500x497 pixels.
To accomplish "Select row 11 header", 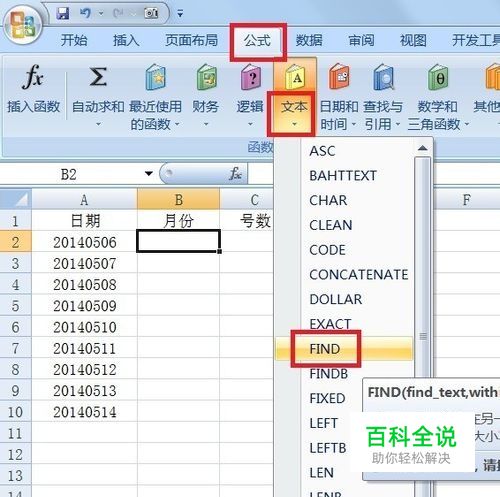I will pyautogui.click(x=16, y=433).
